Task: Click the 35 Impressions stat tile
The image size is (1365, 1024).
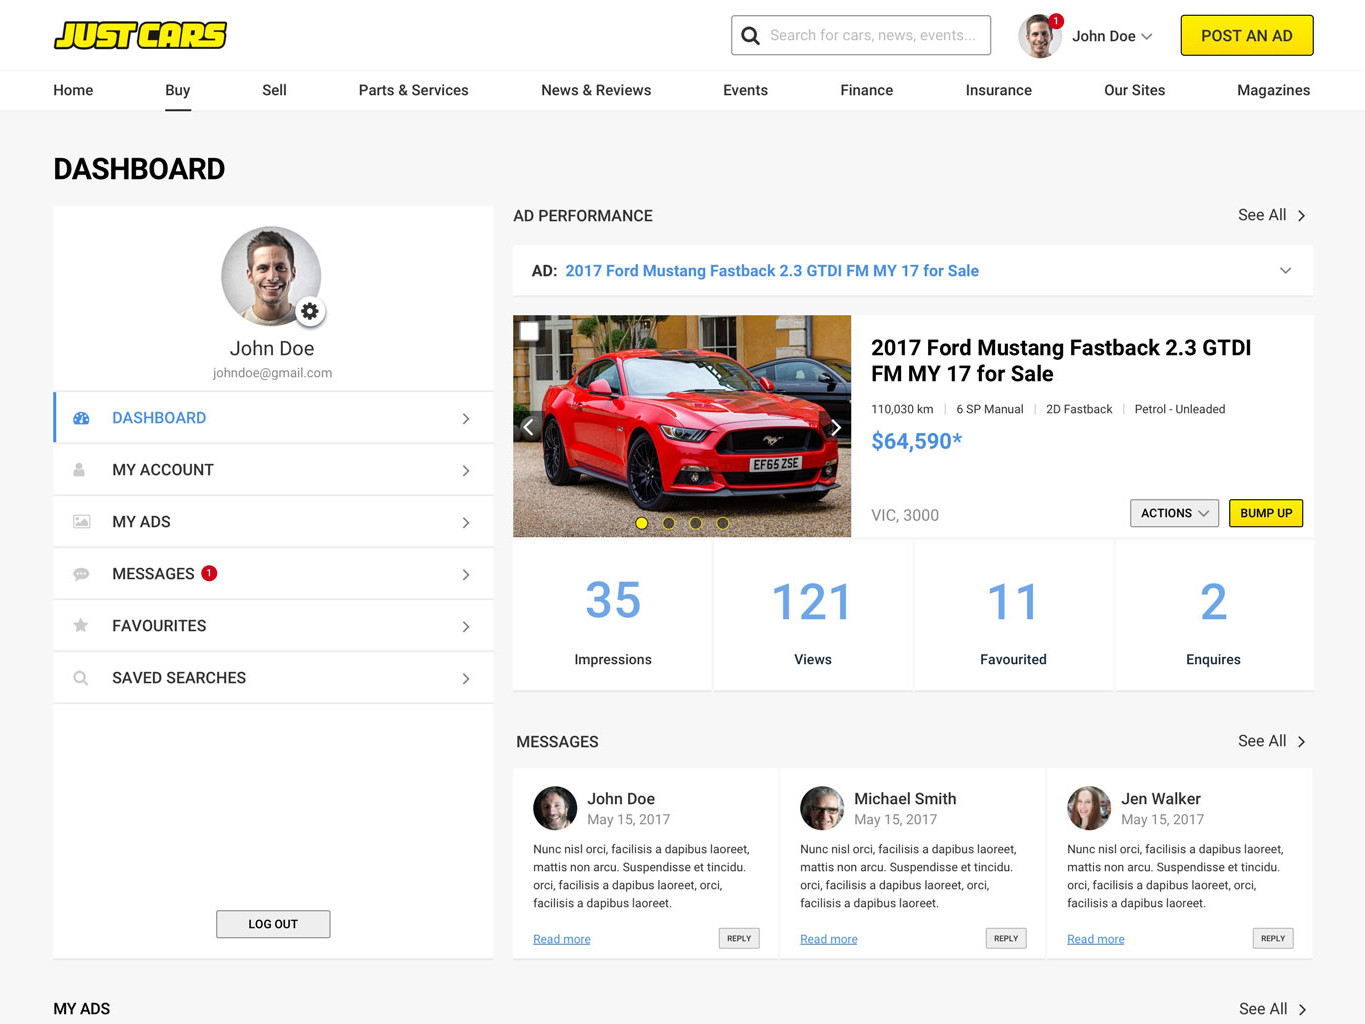Action: pyautogui.click(x=613, y=615)
